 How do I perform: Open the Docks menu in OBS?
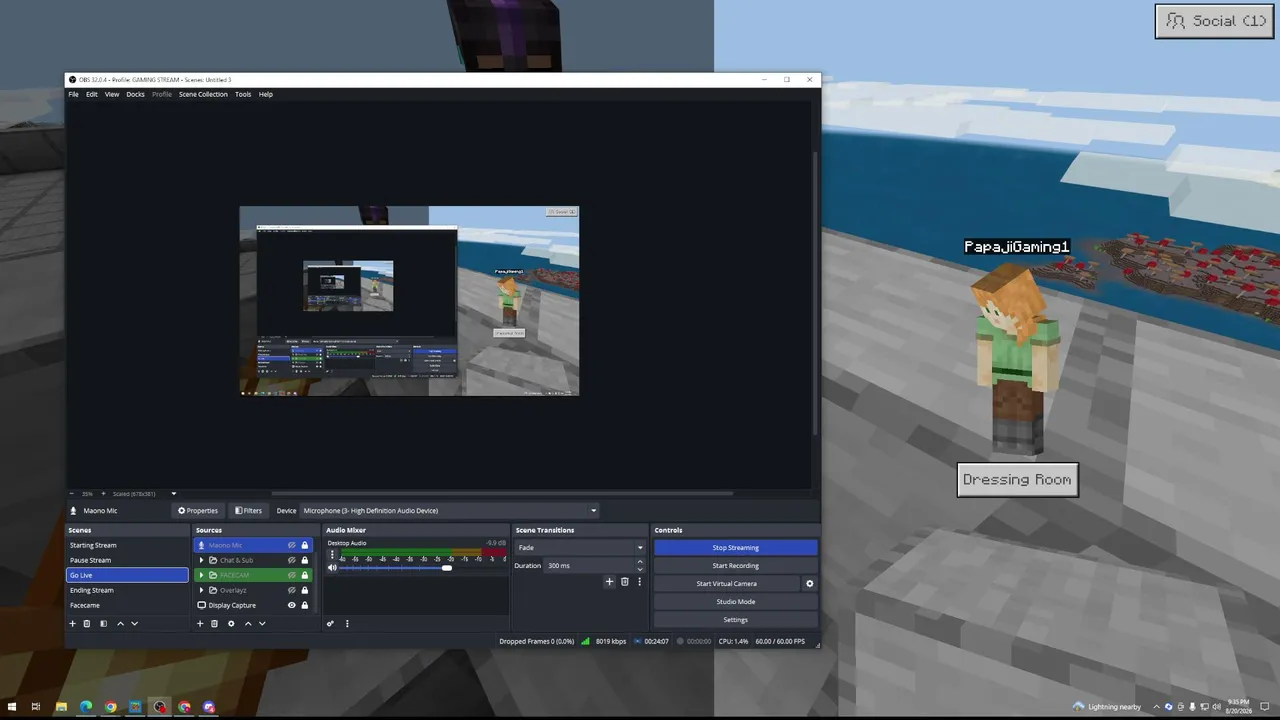(x=135, y=94)
